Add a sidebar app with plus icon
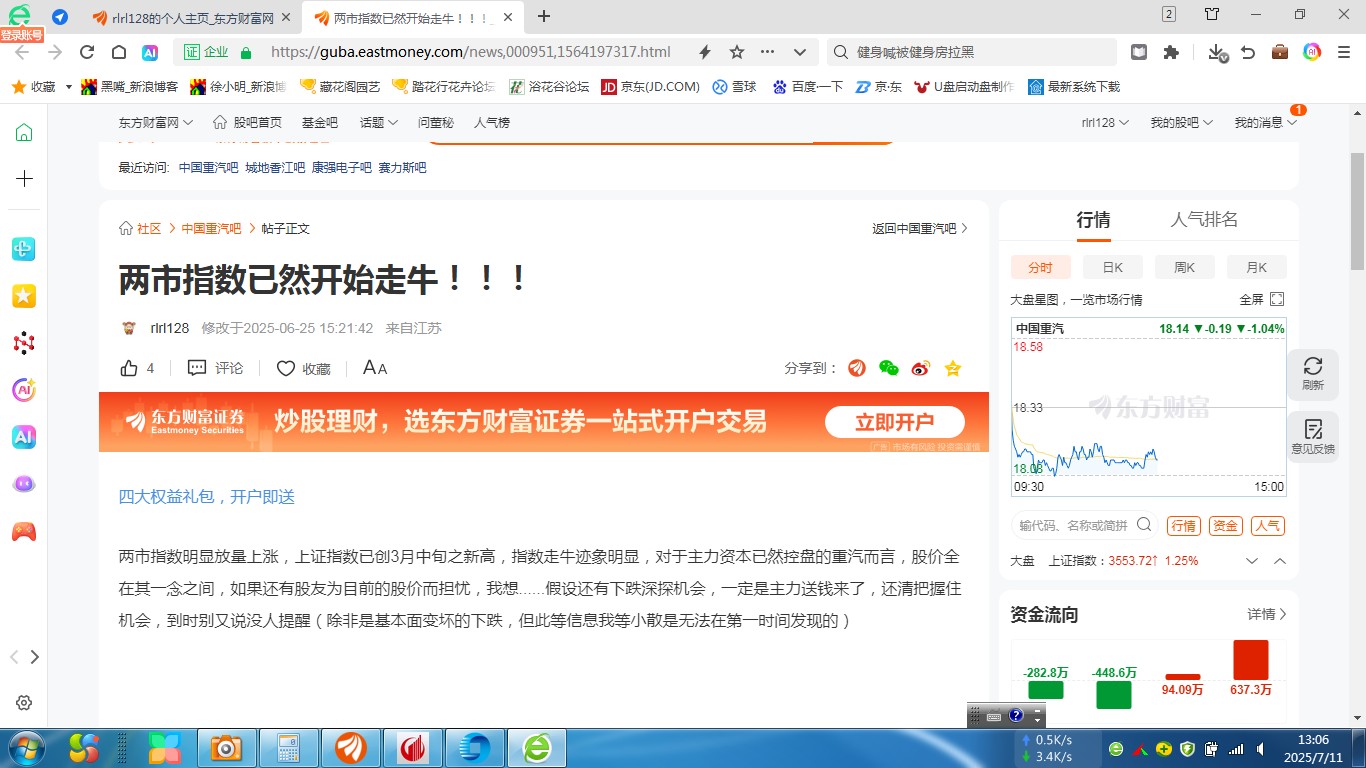The width and height of the screenshot is (1366, 768). point(24,179)
